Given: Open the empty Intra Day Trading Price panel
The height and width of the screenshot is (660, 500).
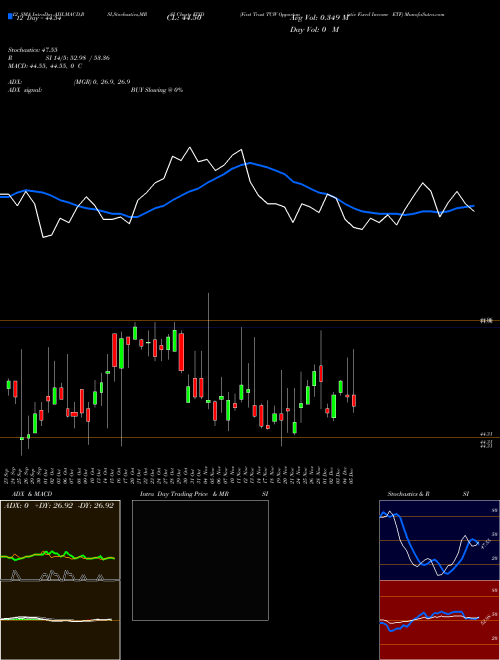Looking at the screenshot, I should [200, 560].
